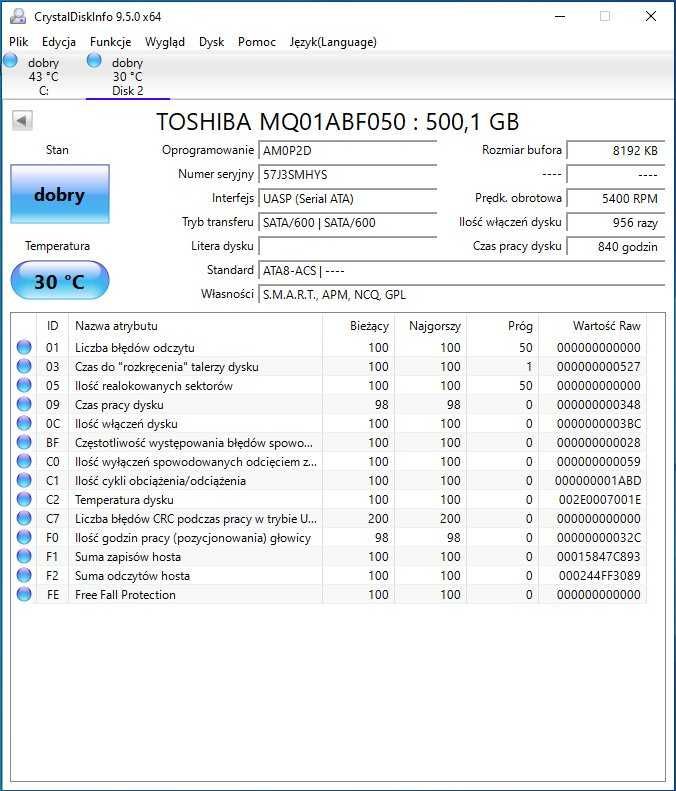Open the Wygląd menu

(x=164, y=42)
